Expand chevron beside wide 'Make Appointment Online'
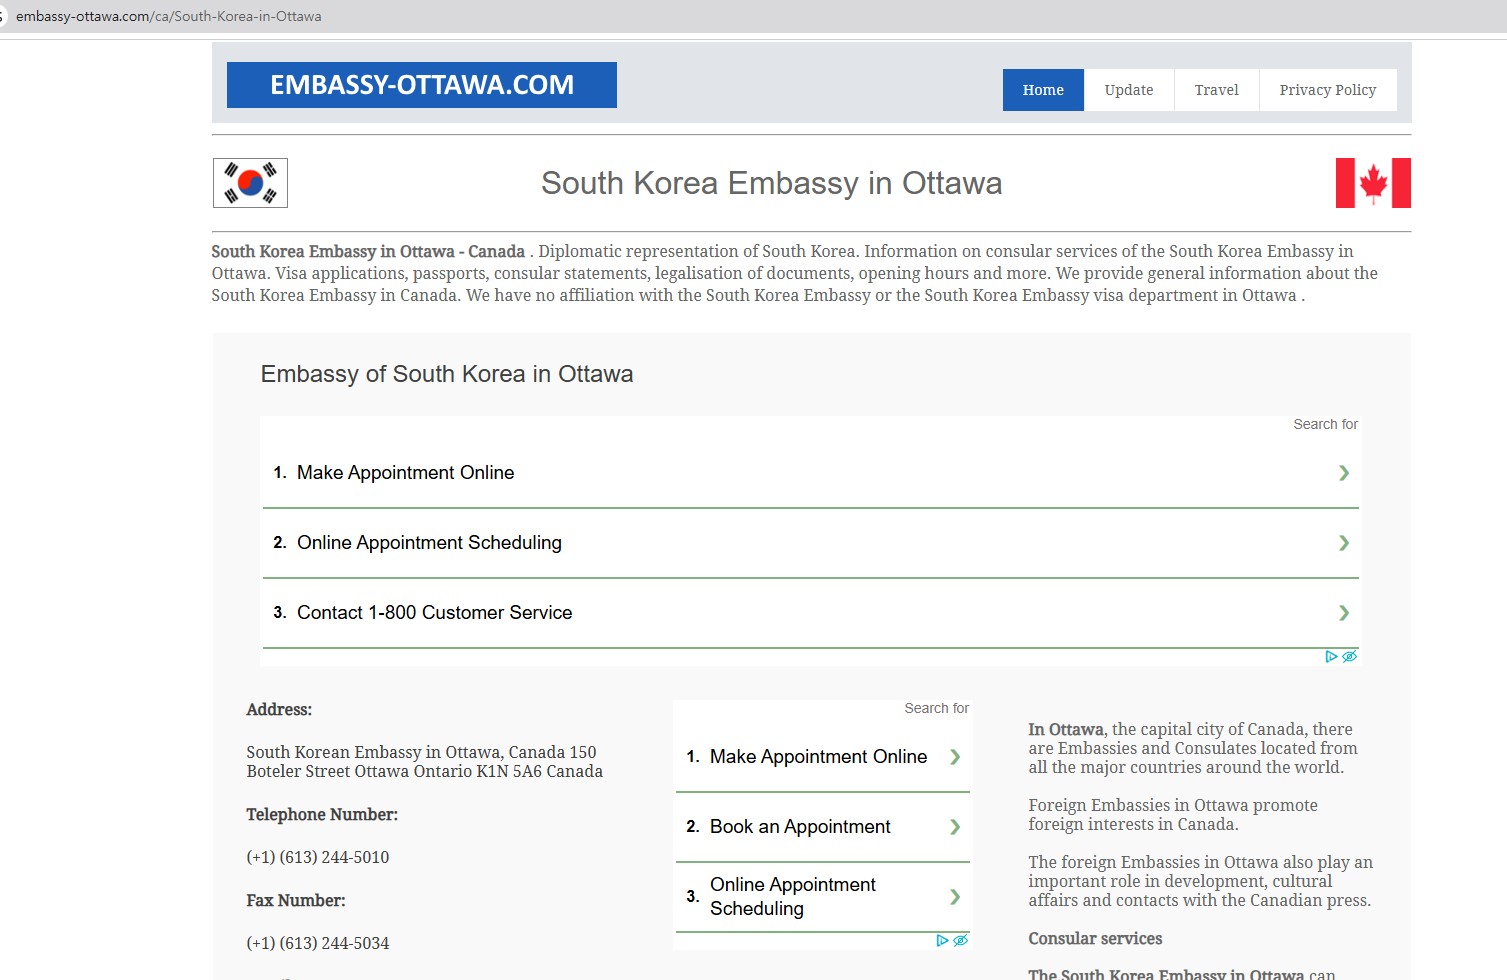Image resolution: width=1507 pixels, height=980 pixels. click(1343, 473)
